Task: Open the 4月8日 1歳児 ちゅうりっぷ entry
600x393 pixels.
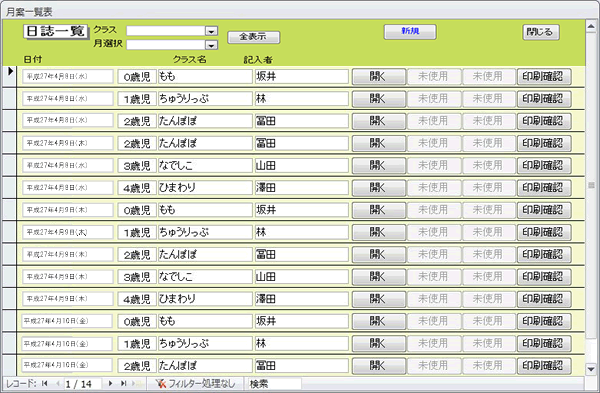Action: point(379,99)
